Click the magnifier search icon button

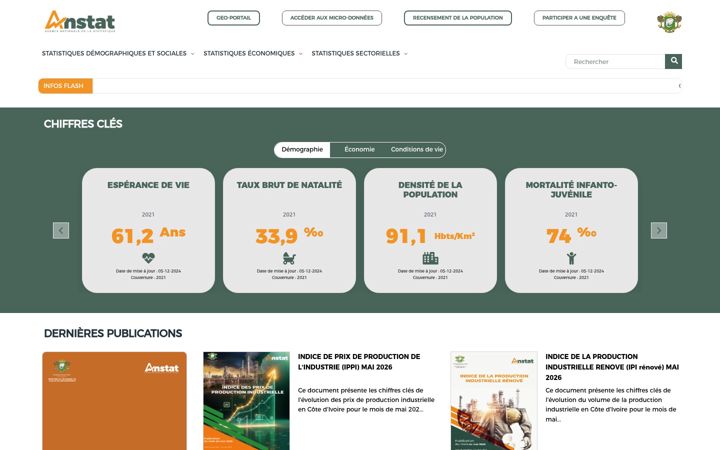pyautogui.click(x=673, y=61)
